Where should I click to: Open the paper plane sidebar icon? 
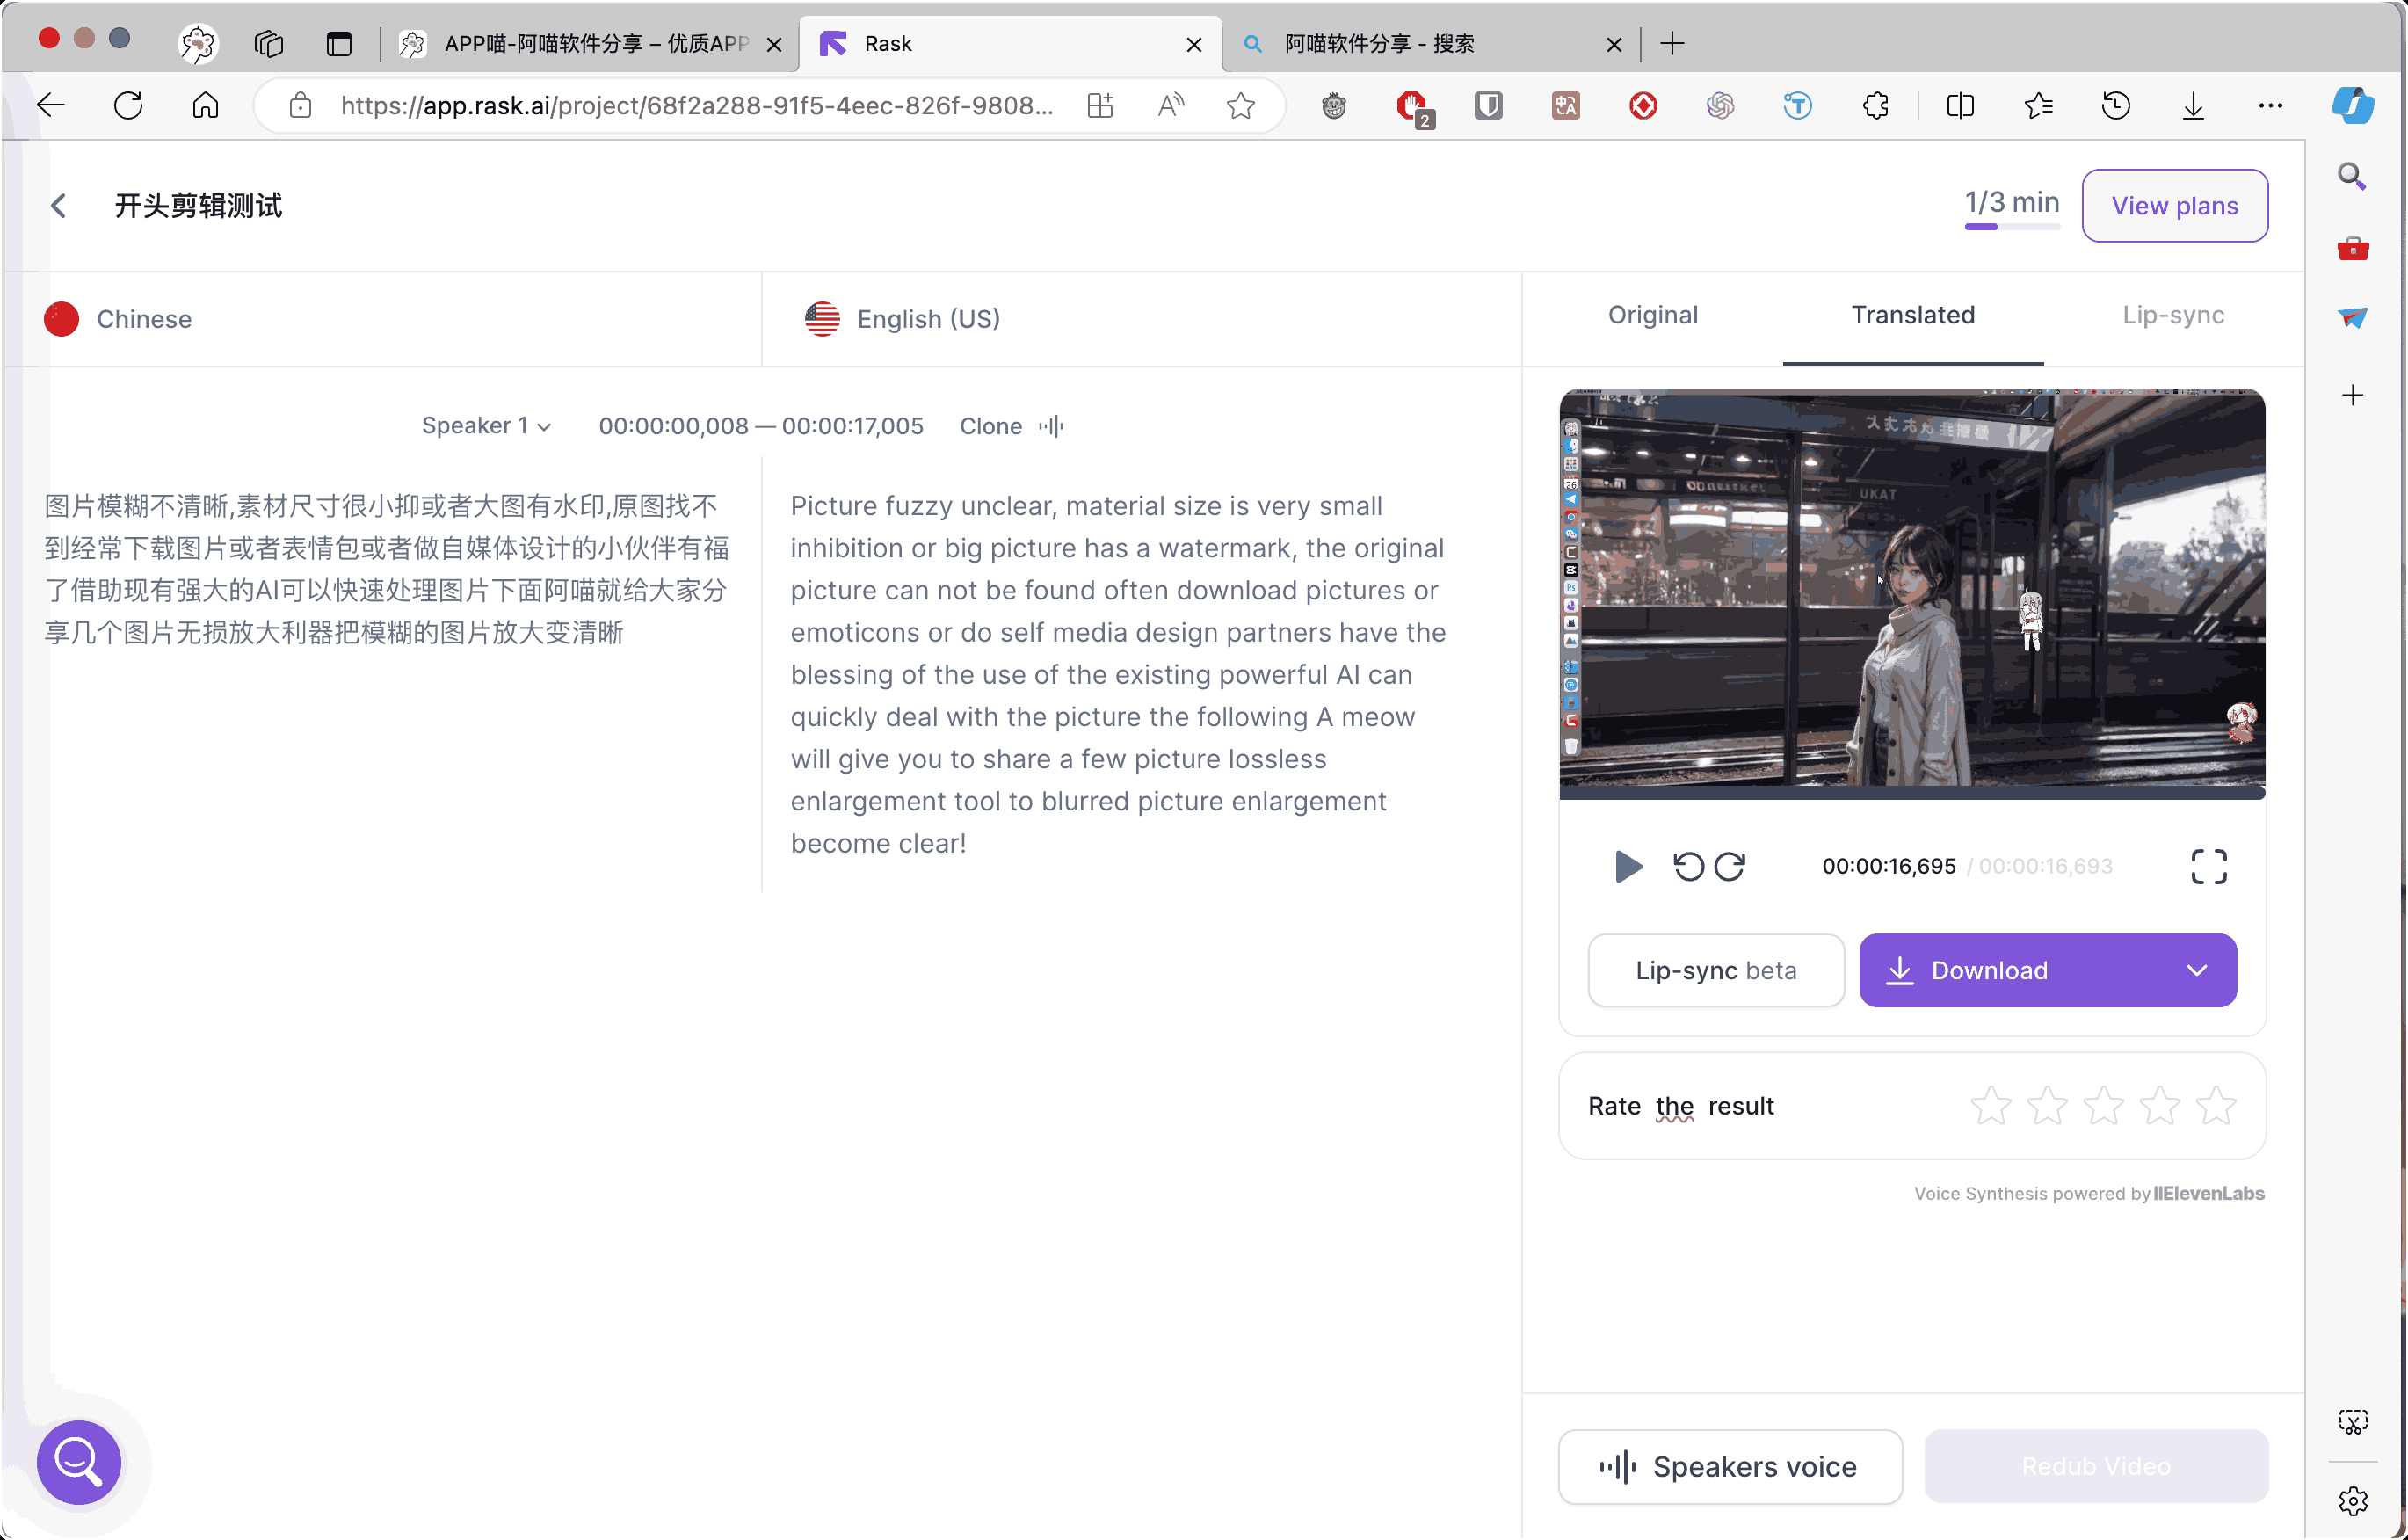pos(2353,318)
